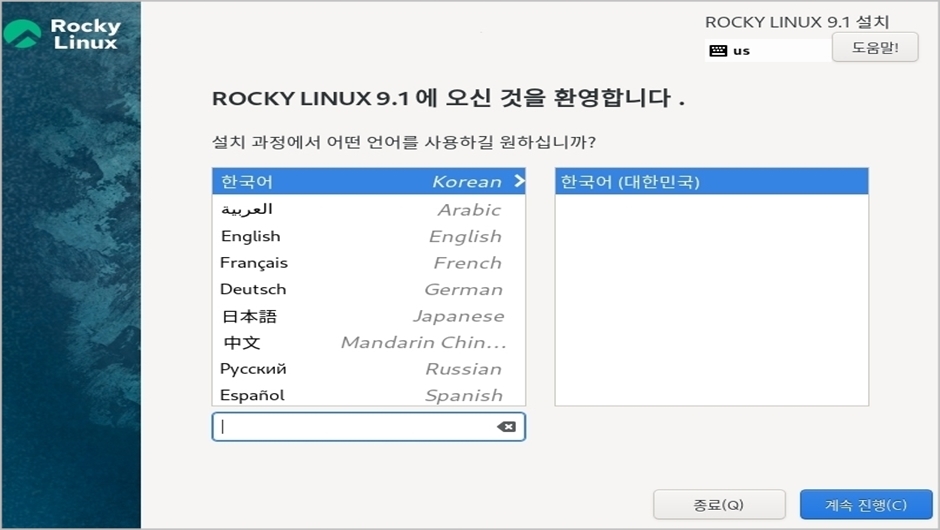Select the 中文 Mandarin Chinese row
This screenshot has height=530, width=940.
coord(369,342)
